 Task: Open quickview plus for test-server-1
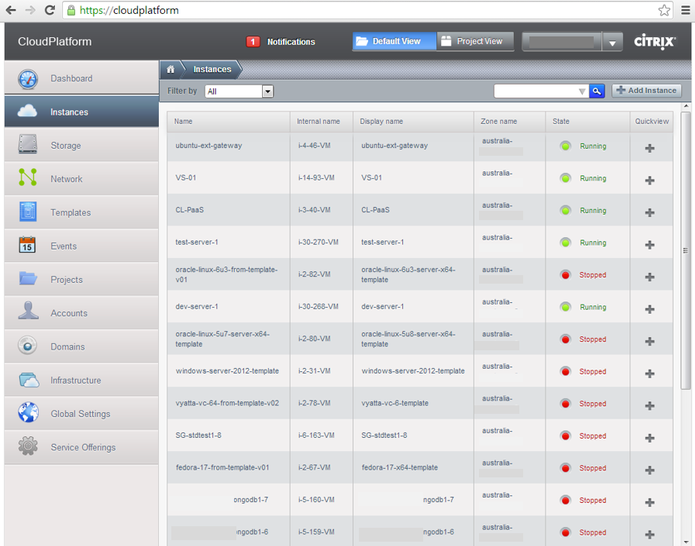[650, 245]
